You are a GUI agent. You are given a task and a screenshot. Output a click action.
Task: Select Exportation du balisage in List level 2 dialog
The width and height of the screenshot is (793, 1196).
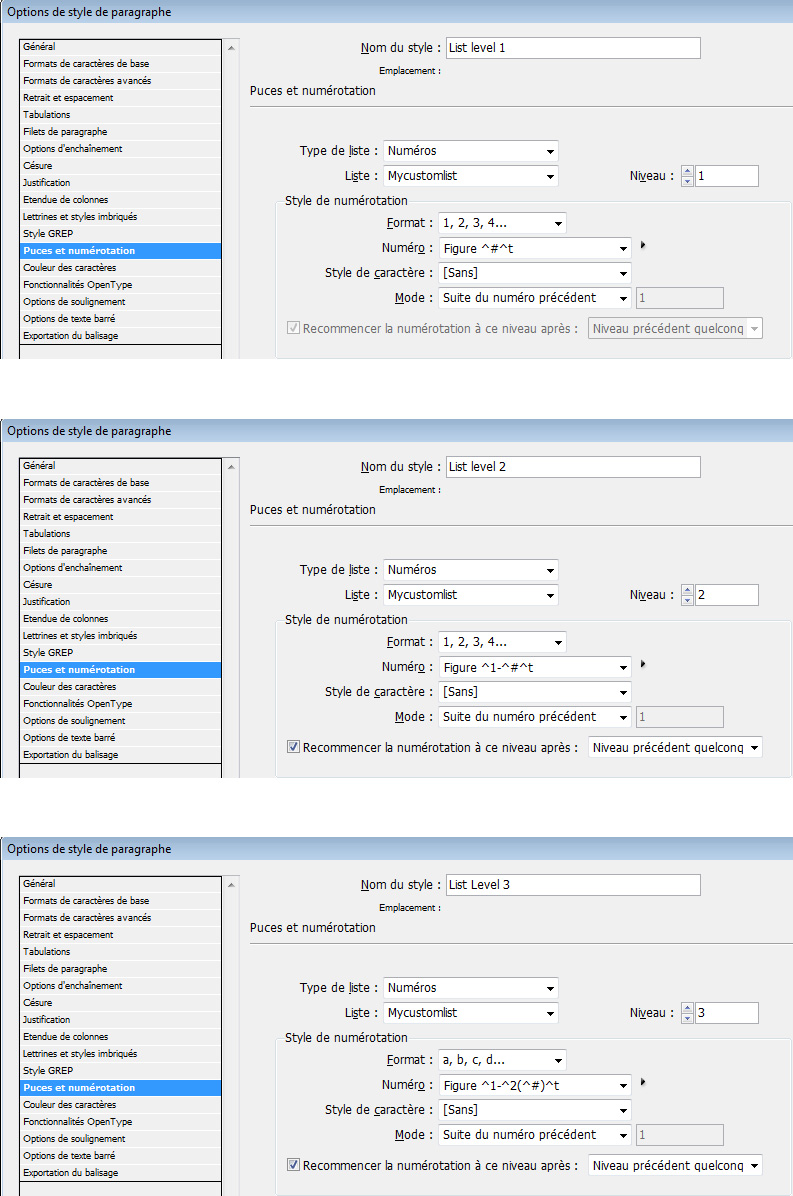point(120,754)
